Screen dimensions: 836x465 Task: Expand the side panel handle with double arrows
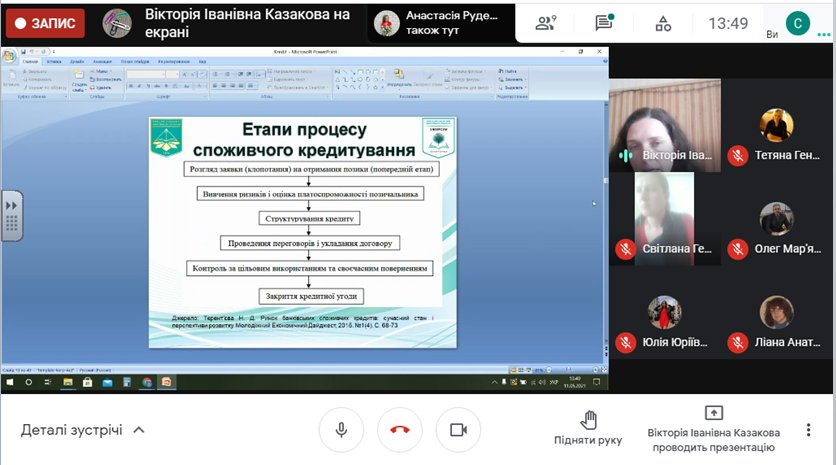[x=12, y=215]
